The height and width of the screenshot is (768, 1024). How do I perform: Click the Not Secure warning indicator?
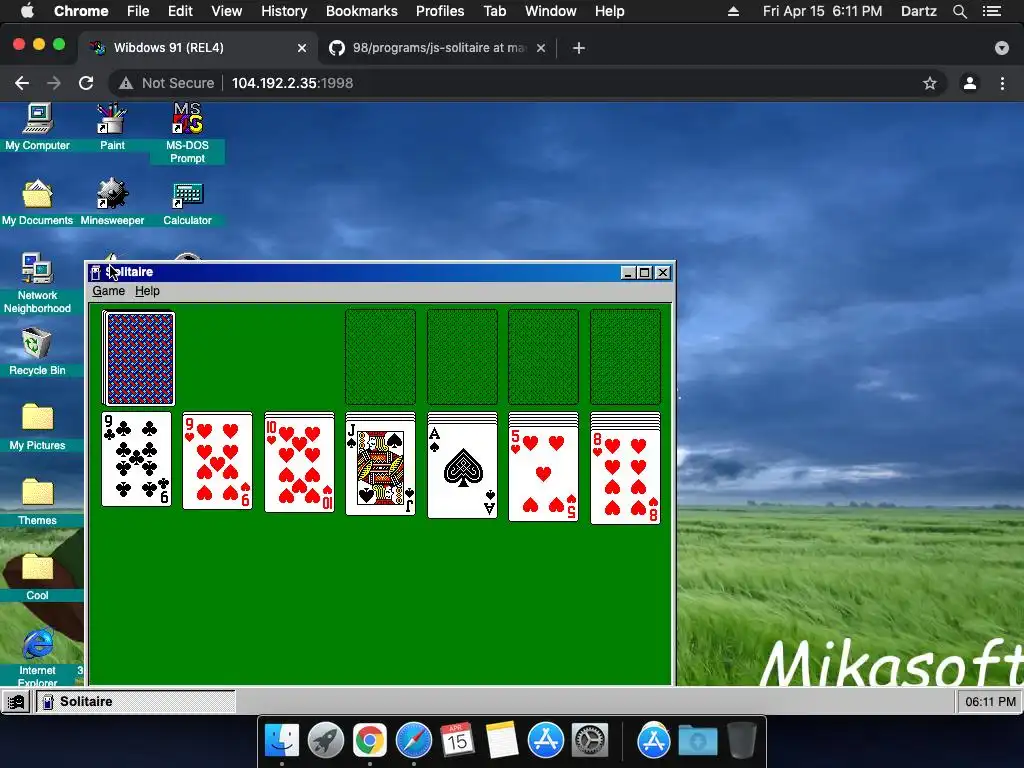pyautogui.click(x=167, y=83)
